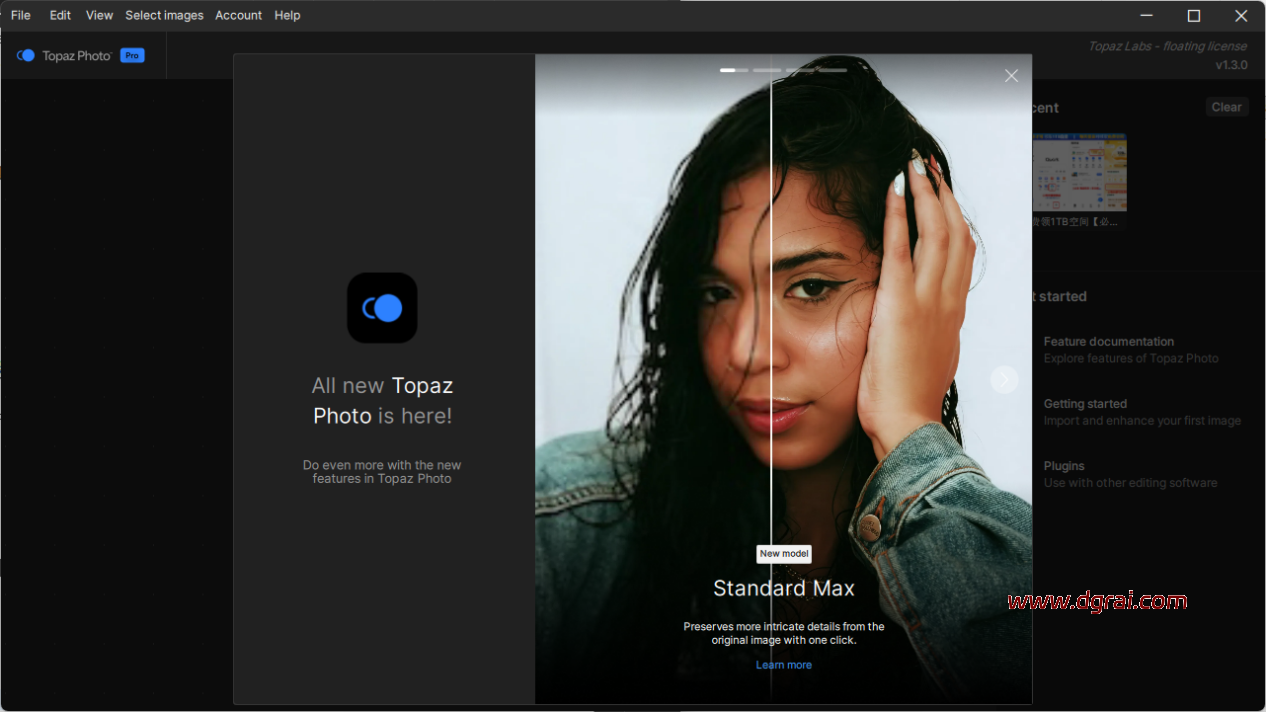Open the Getting started guide

(1085, 404)
